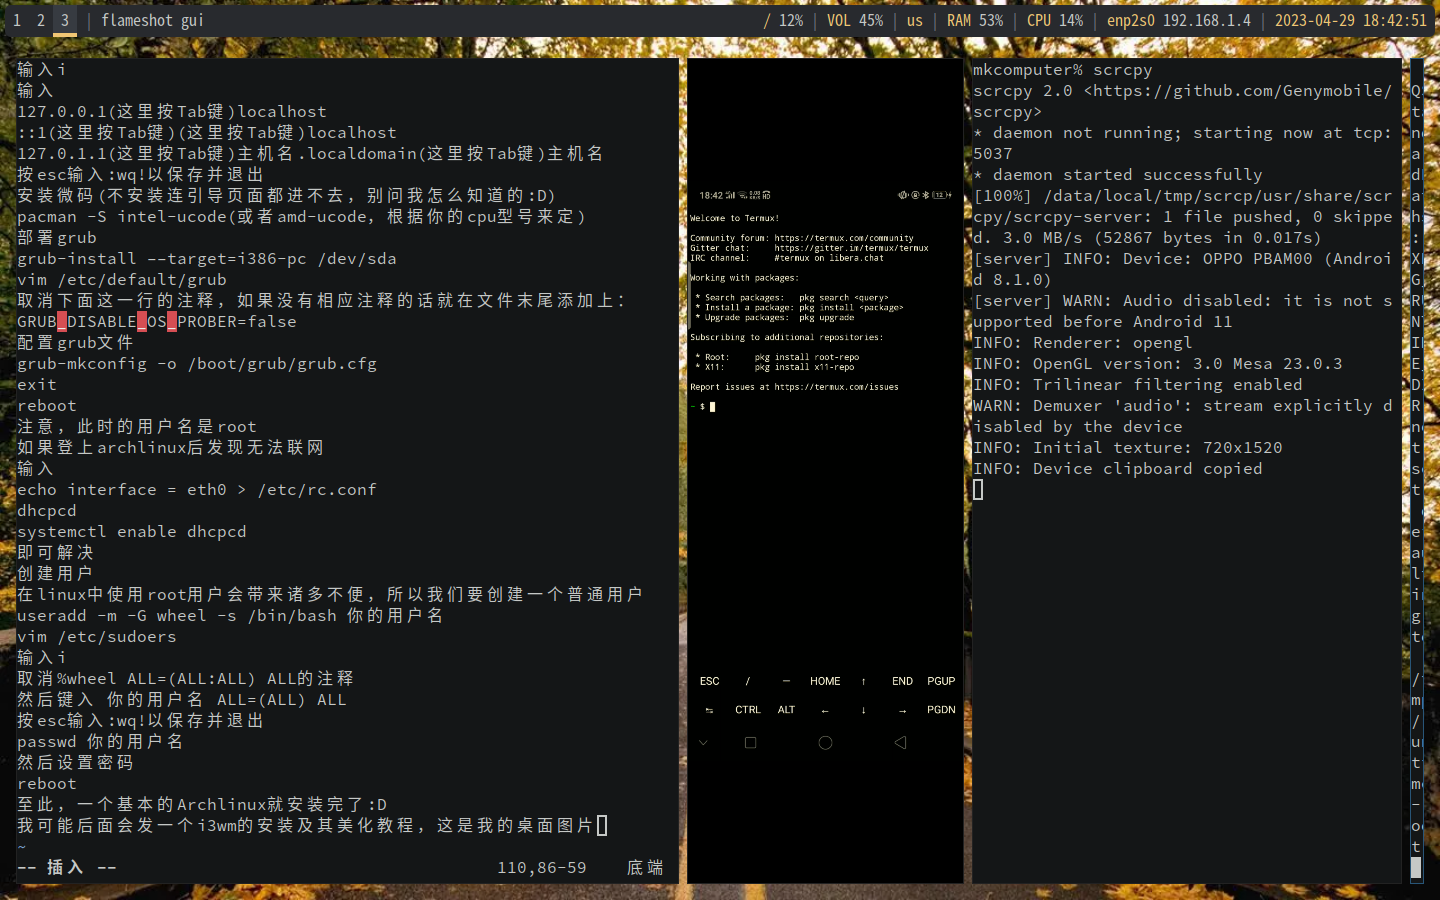Click vim line 'useradd -m -G wheel'
The width and height of the screenshot is (1440, 900).
[x=230, y=616]
